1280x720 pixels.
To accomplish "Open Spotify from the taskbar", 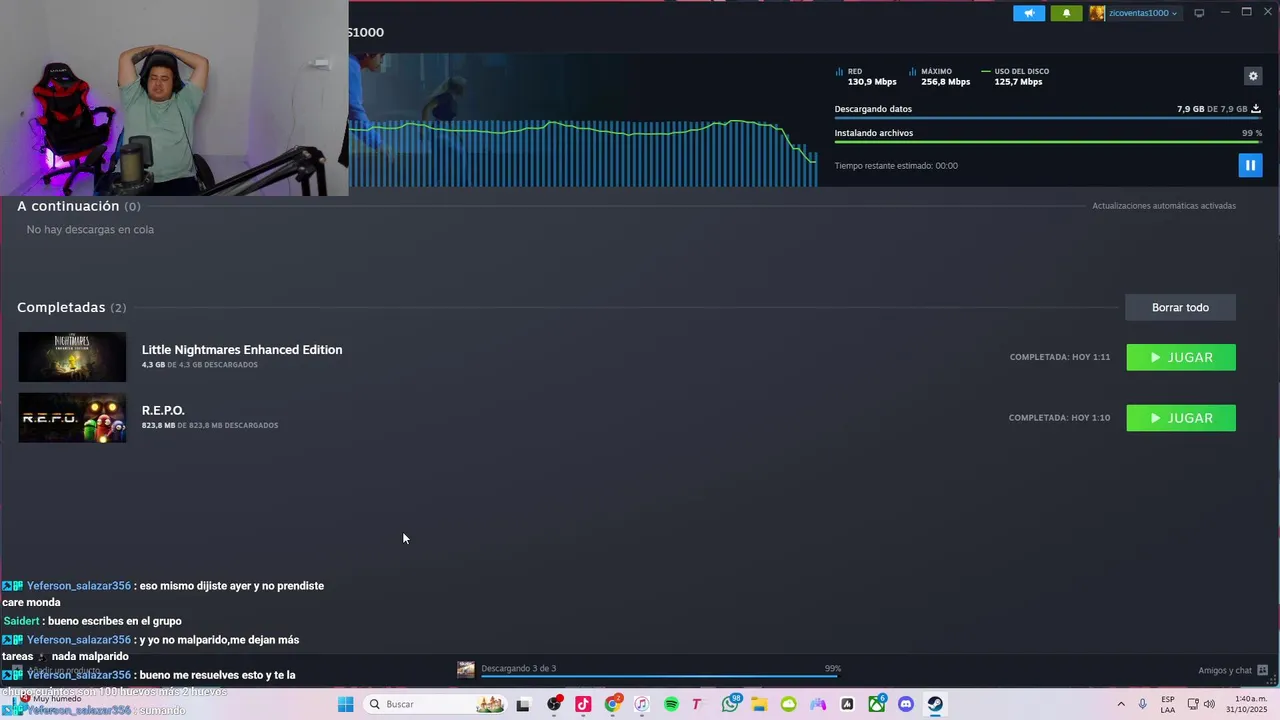I will [671, 704].
